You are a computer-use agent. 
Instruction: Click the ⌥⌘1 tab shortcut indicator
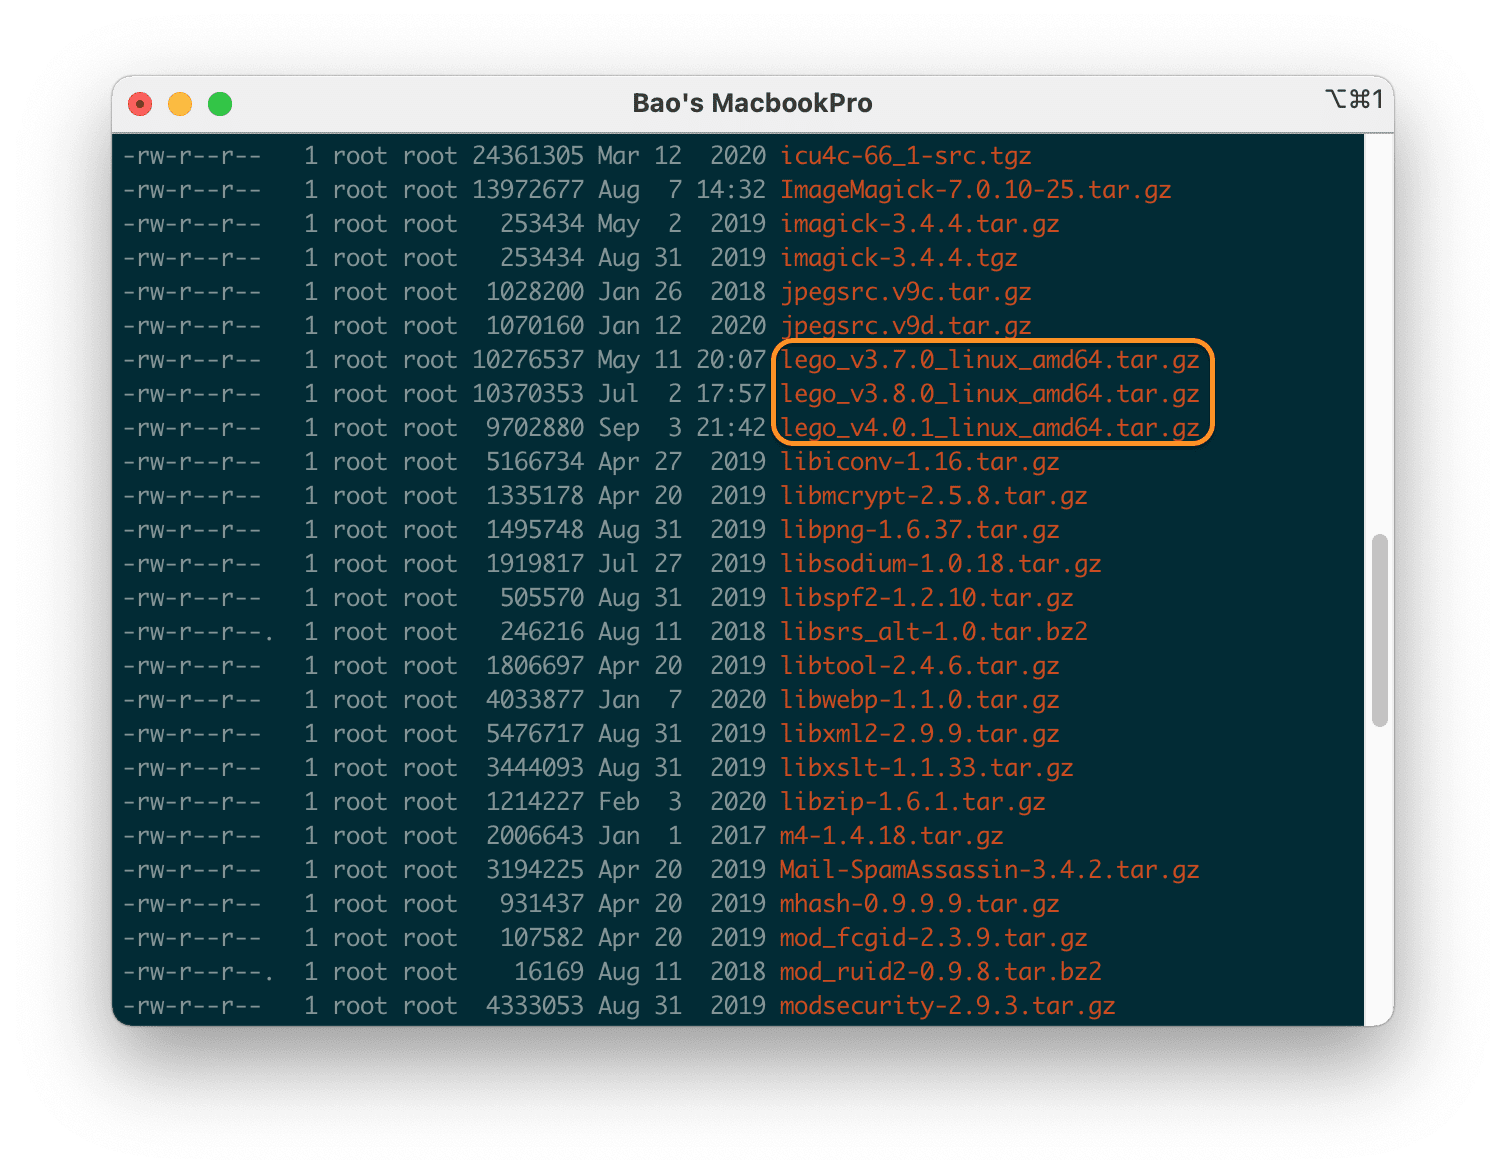tap(1353, 99)
